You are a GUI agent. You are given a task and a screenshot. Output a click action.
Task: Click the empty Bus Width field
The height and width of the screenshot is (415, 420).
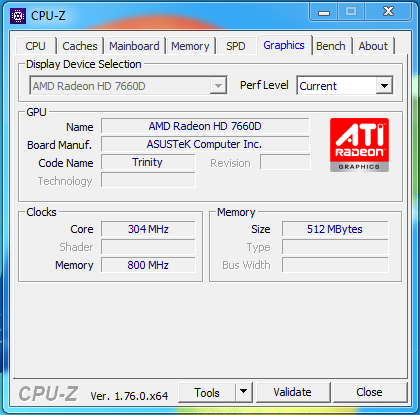335,265
